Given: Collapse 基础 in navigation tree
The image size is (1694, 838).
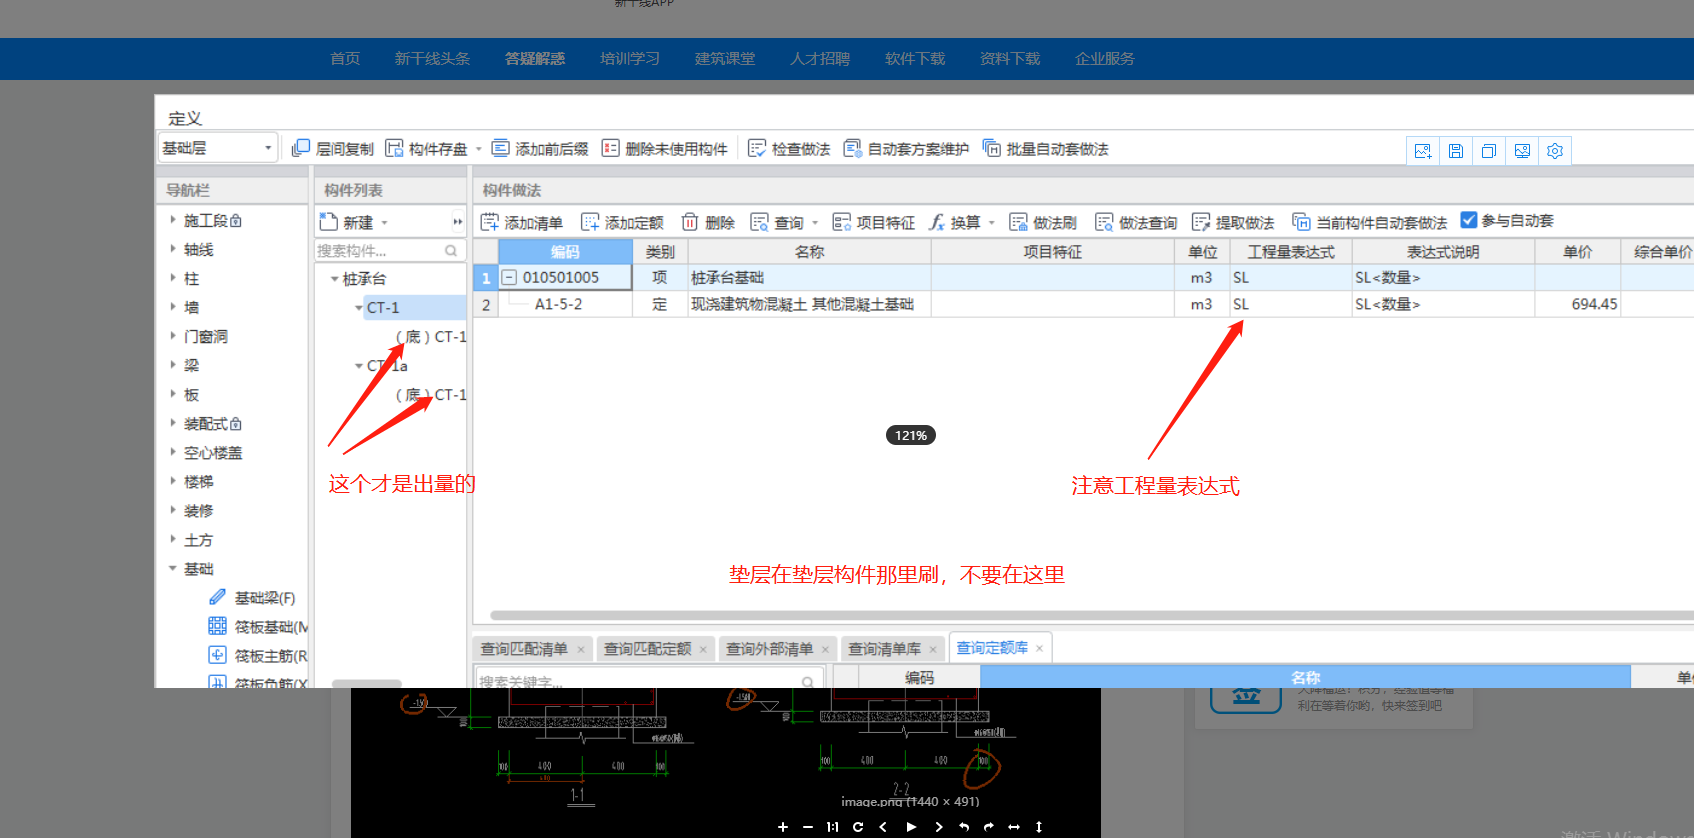Looking at the screenshot, I should click(173, 568).
